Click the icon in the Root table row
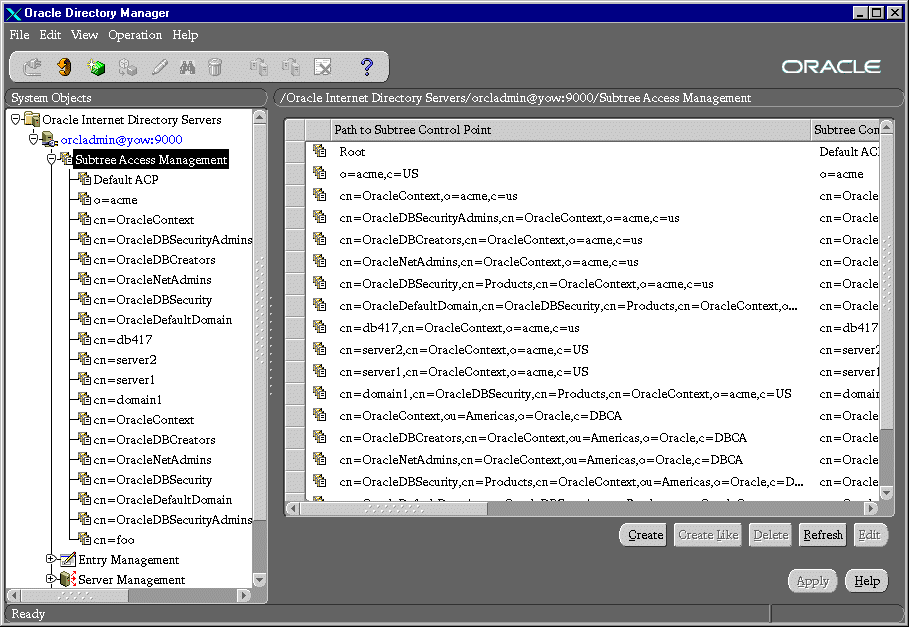This screenshot has height=627, width=909. pyautogui.click(x=319, y=151)
